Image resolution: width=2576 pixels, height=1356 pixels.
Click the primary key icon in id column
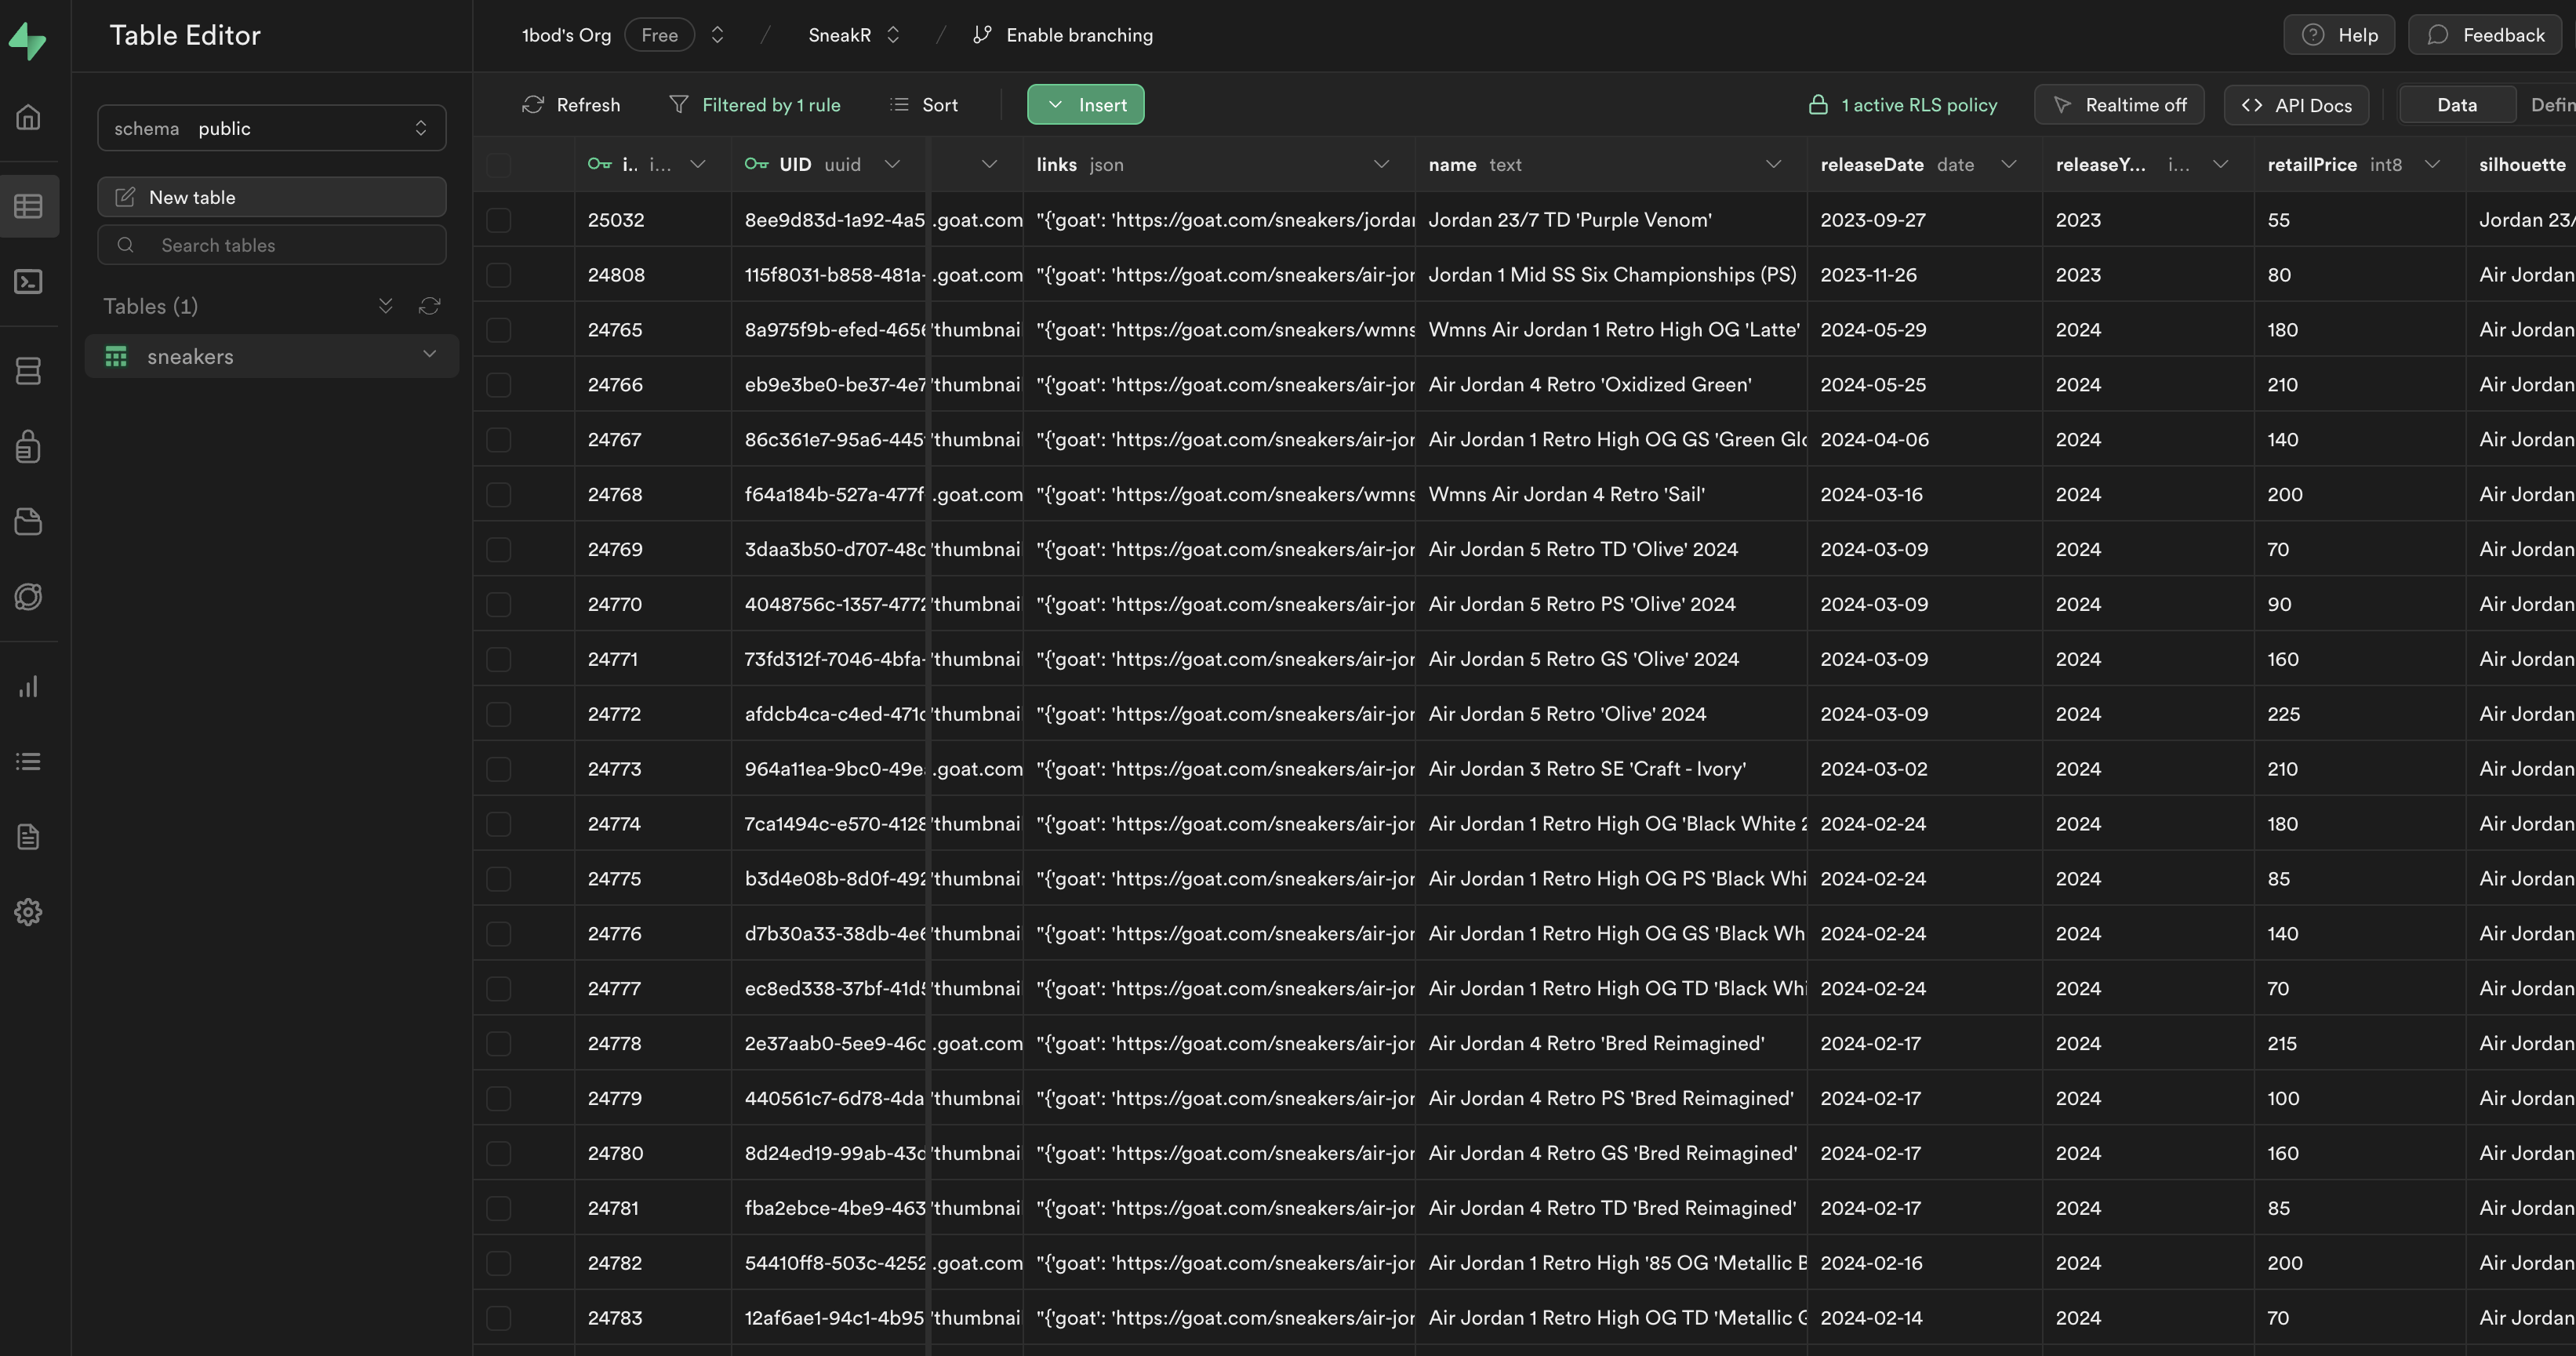click(599, 164)
